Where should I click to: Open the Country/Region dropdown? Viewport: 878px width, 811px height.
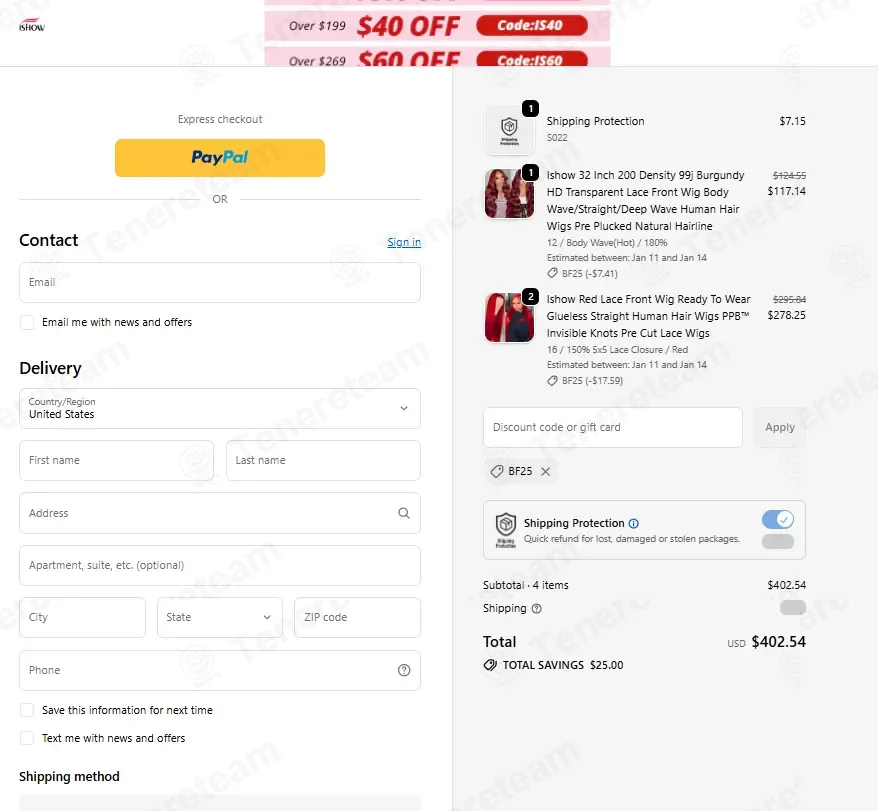tap(220, 408)
